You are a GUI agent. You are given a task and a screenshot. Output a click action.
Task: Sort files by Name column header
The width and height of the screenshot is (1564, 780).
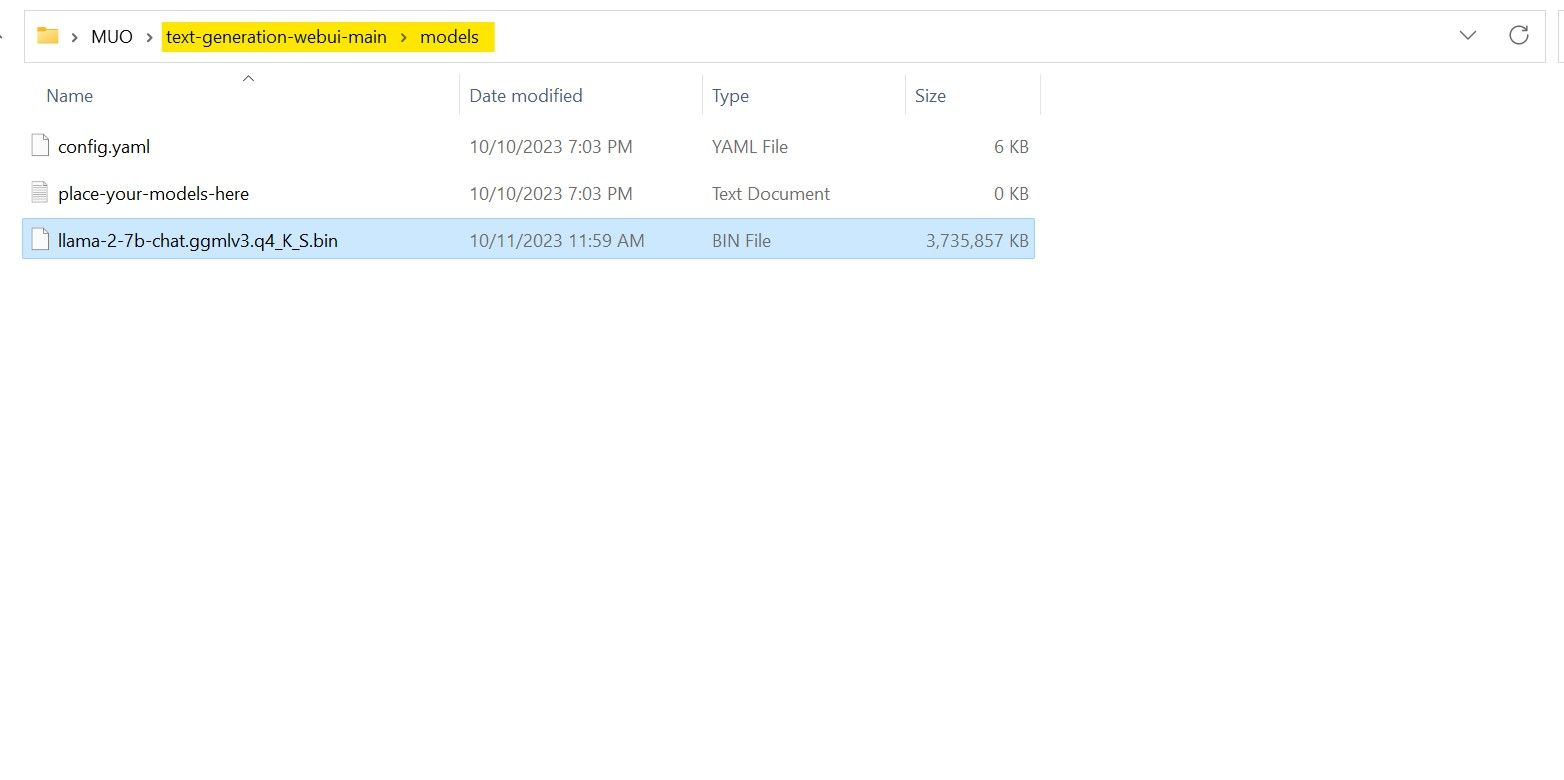tap(70, 96)
